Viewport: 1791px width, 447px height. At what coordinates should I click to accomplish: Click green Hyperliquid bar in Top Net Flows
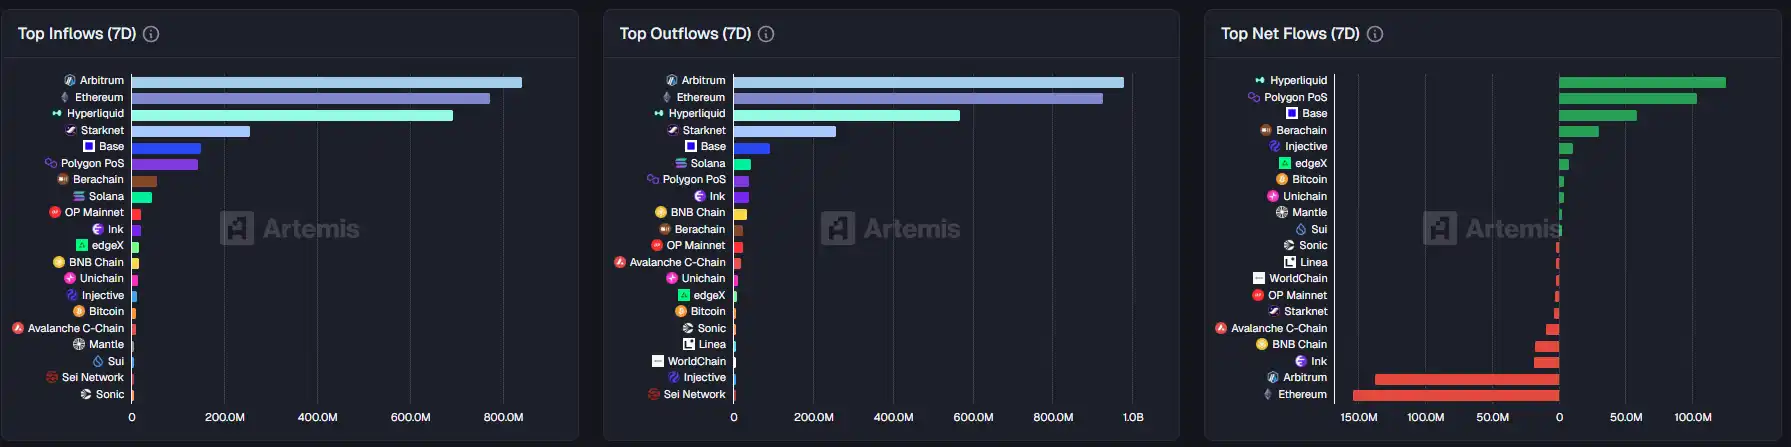(1642, 82)
